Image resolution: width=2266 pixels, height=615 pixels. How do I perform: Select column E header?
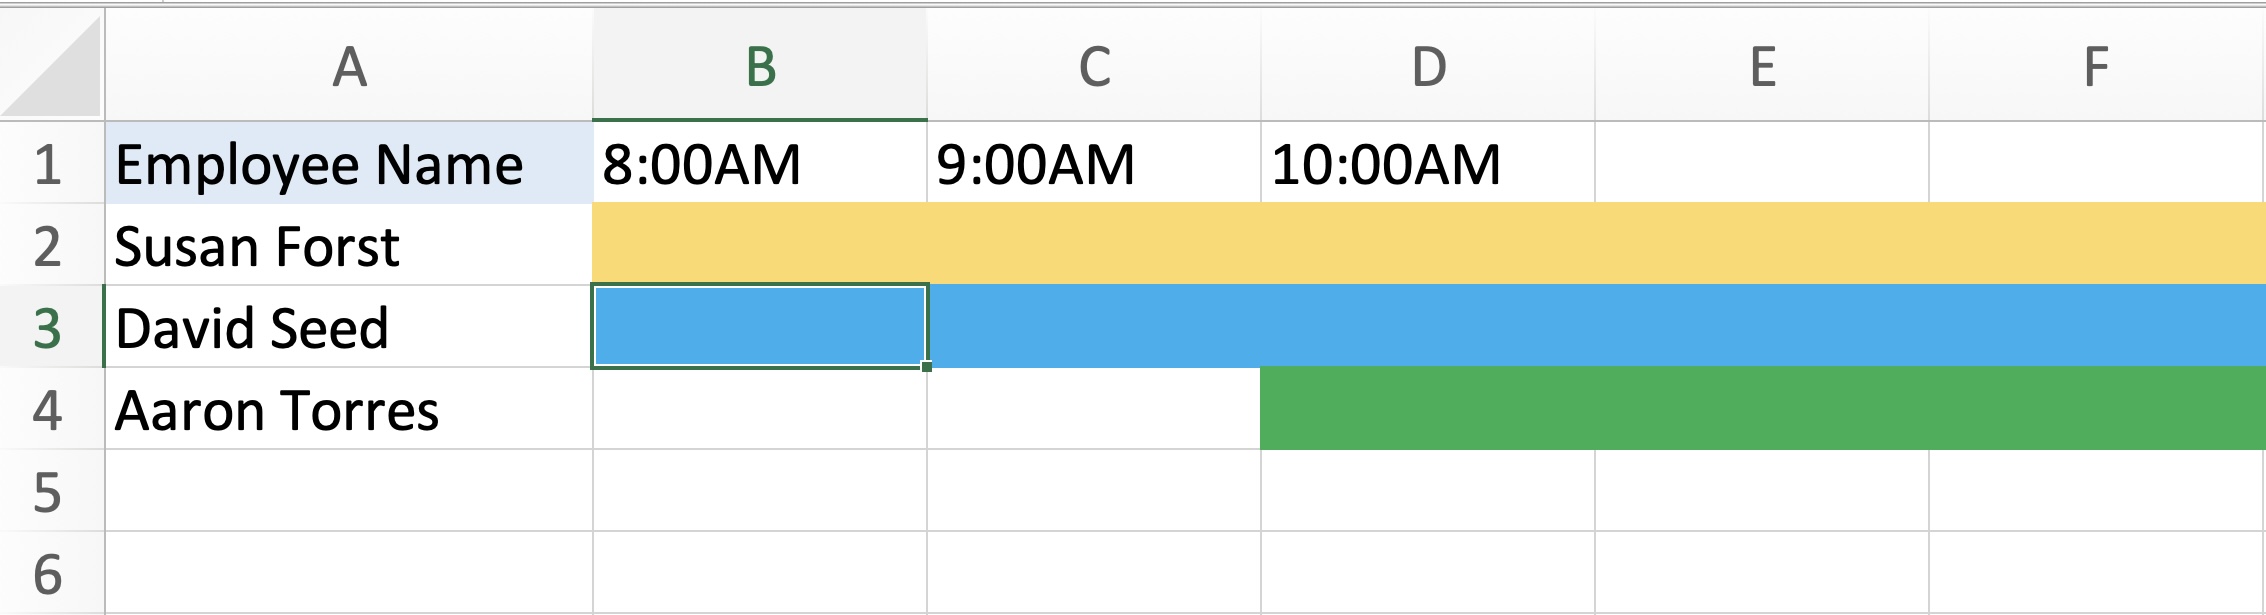click(x=1762, y=66)
